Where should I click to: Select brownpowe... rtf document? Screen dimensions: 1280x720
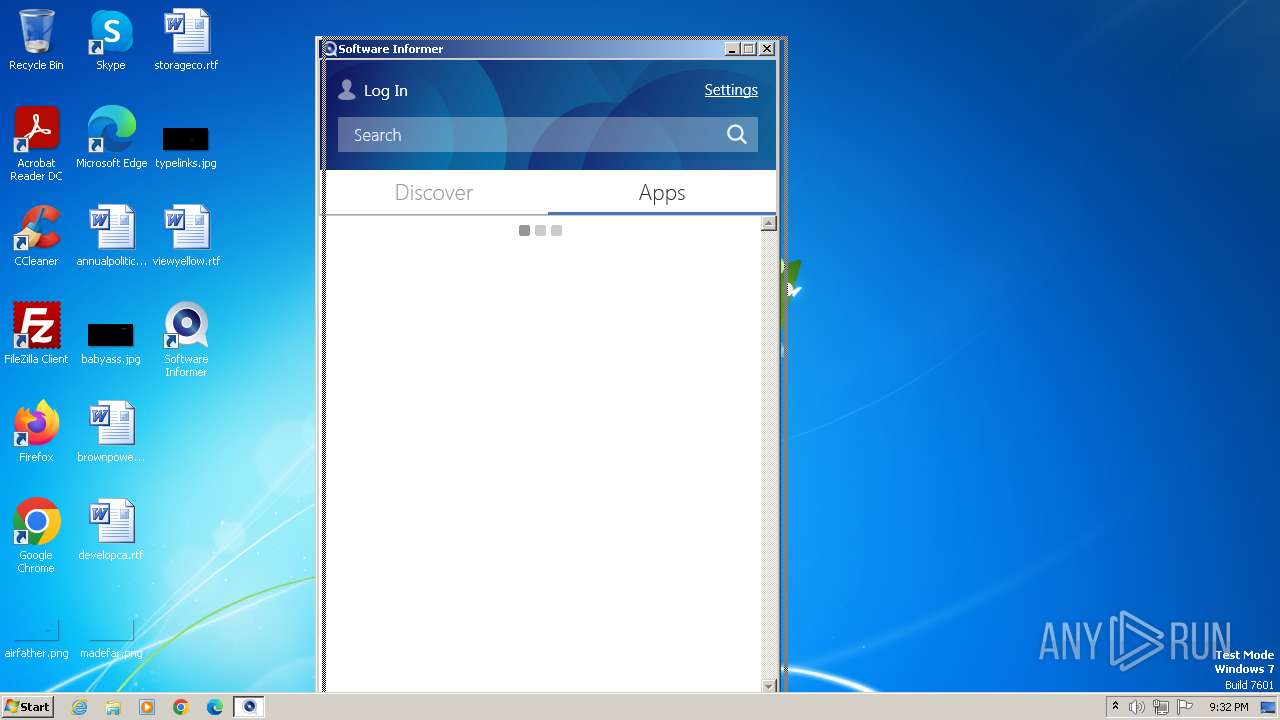pyautogui.click(x=111, y=432)
